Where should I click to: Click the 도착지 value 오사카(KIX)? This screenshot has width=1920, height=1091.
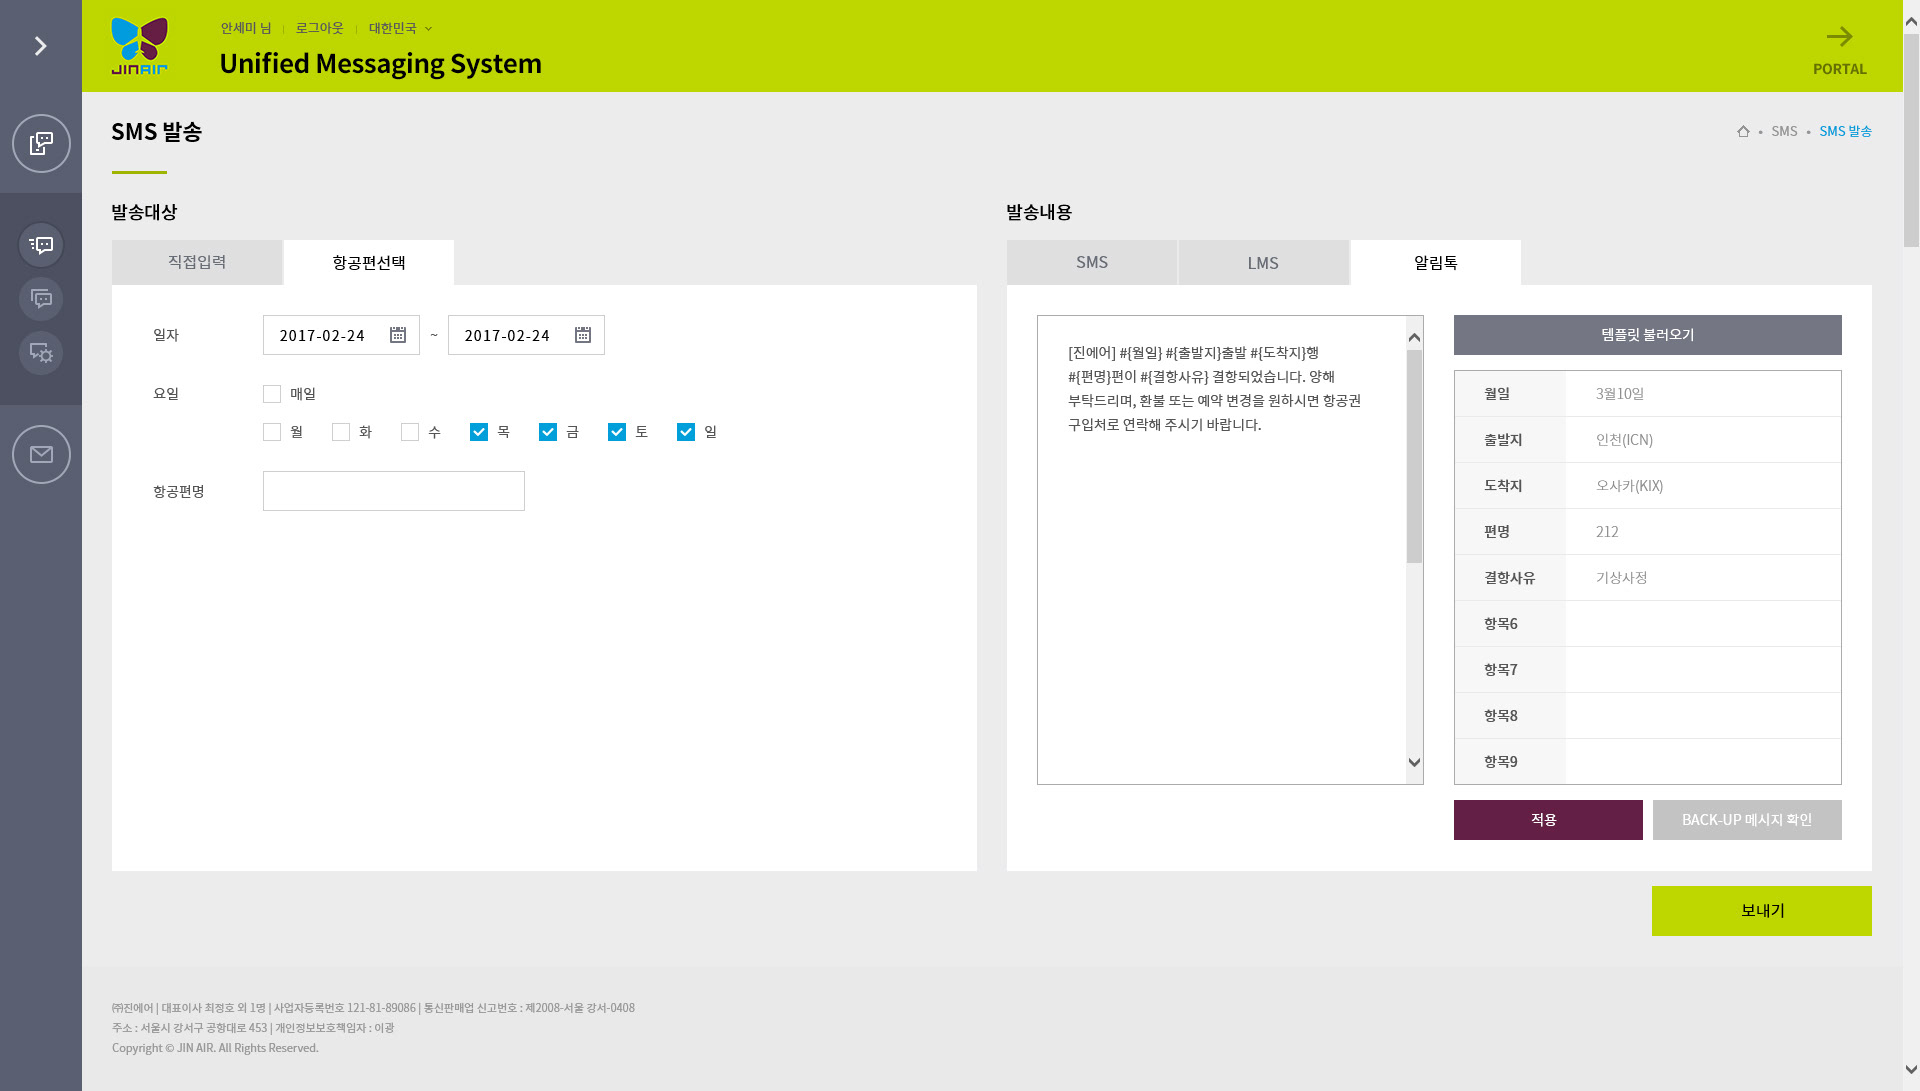coord(1703,486)
